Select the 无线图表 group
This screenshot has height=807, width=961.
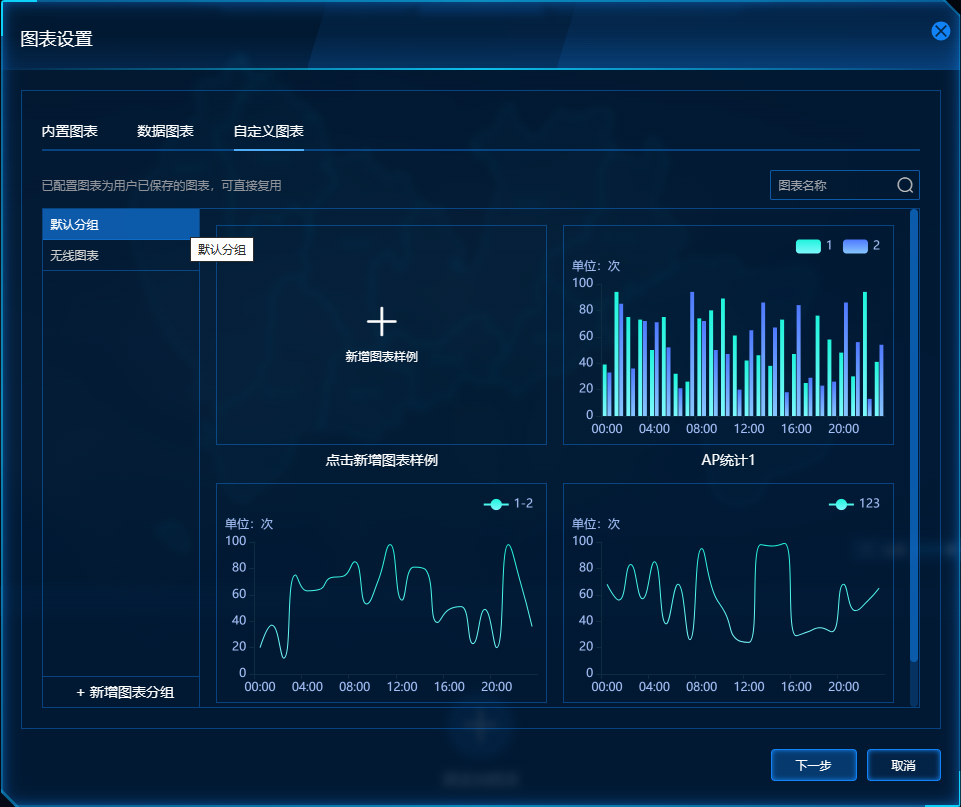pos(121,255)
